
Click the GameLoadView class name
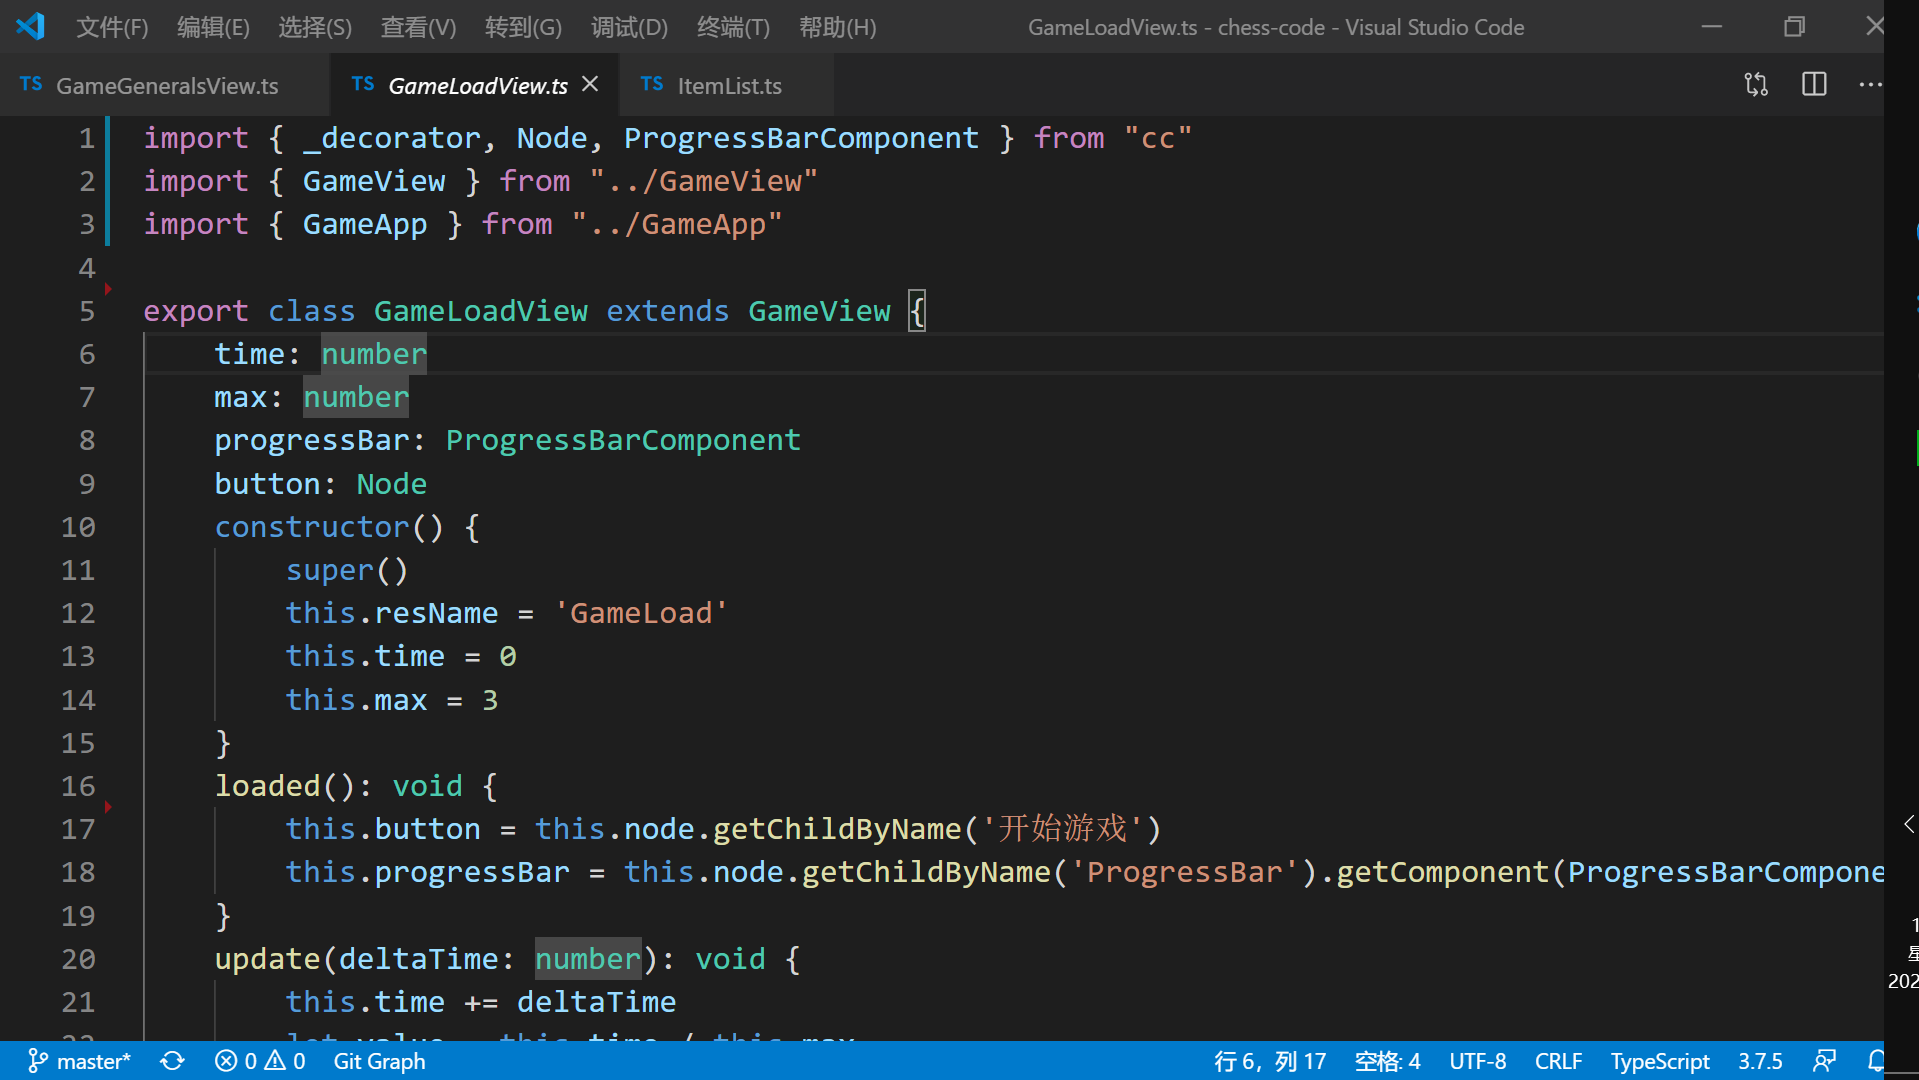tap(480, 311)
